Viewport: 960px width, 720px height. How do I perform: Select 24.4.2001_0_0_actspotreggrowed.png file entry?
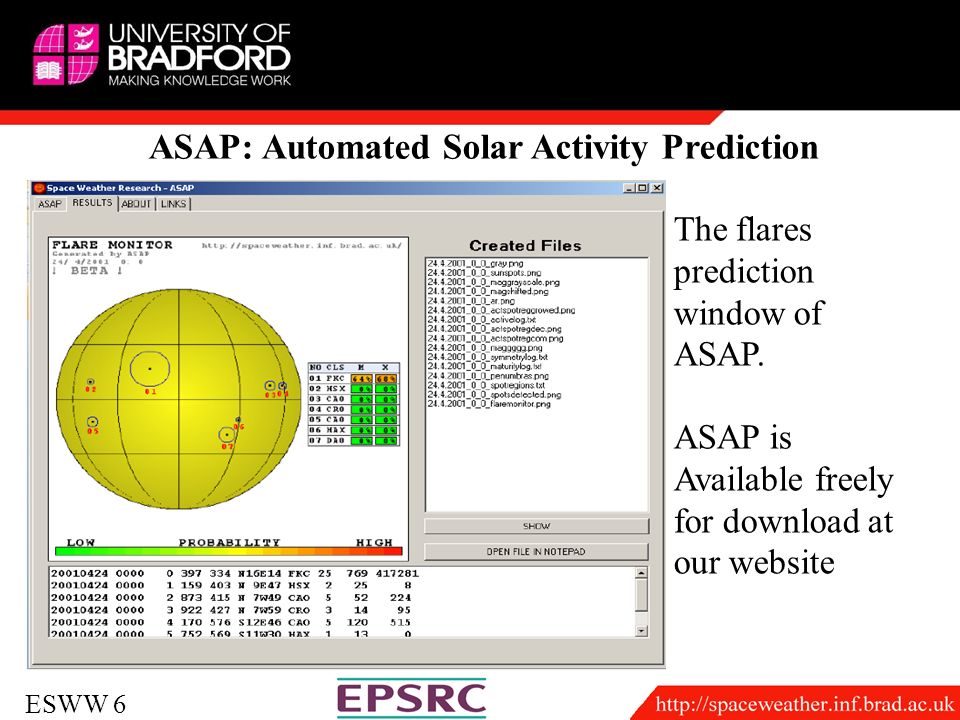[501, 310]
